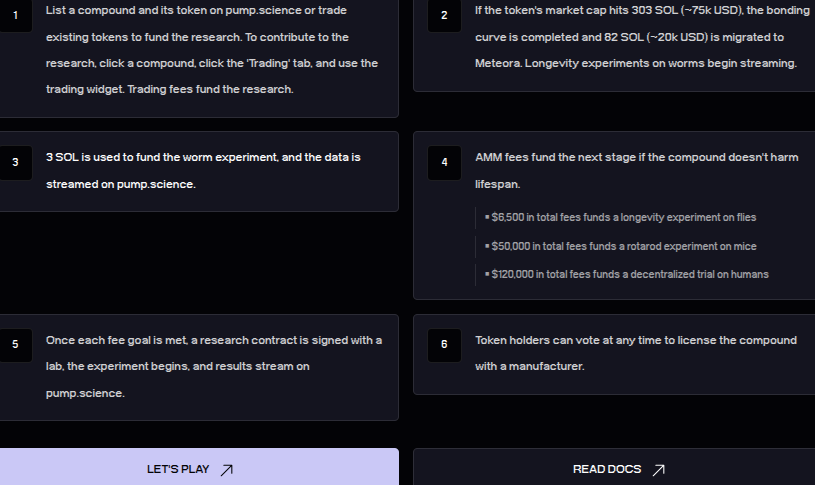Viewport: 815px width, 485px height.
Task: Click 'streamed on pump.science' text in step 3
Action: pos(121,185)
